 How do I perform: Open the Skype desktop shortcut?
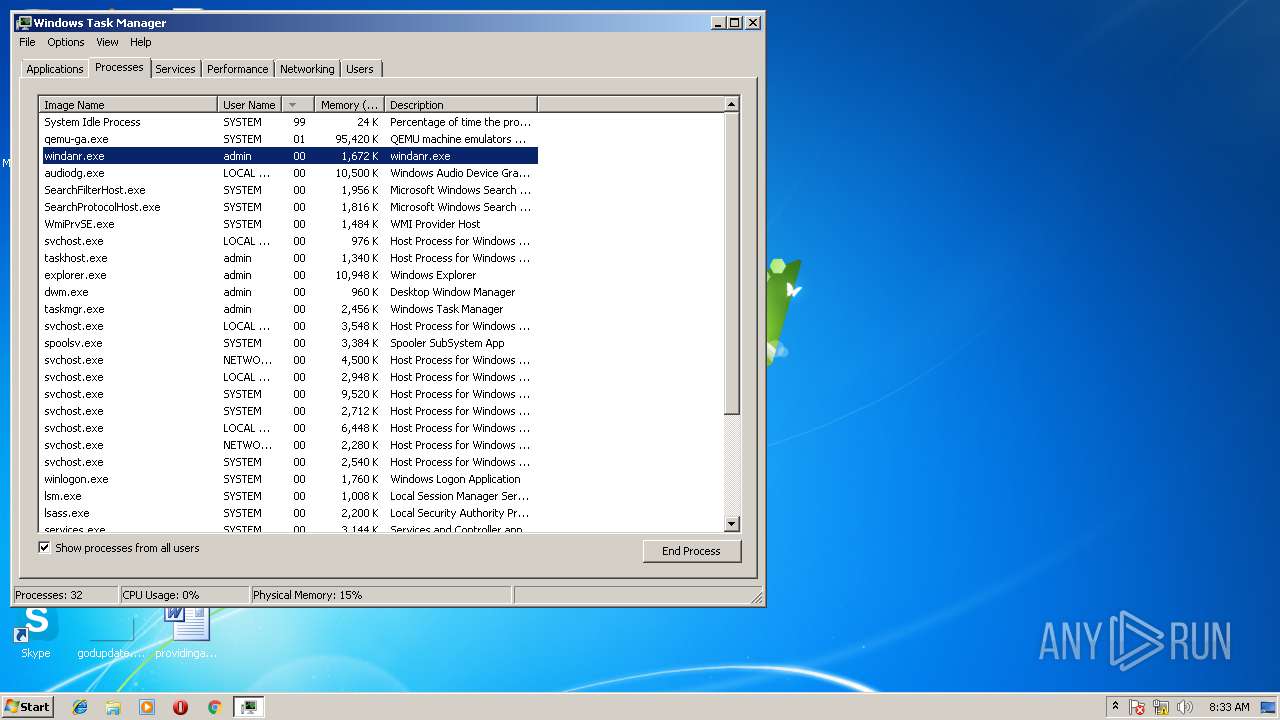click(36, 632)
